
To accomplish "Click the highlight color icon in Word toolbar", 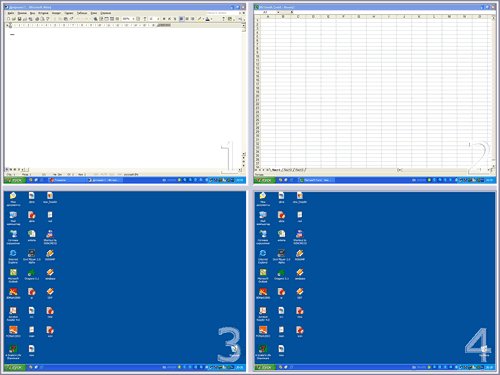I will tap(199, 19).
